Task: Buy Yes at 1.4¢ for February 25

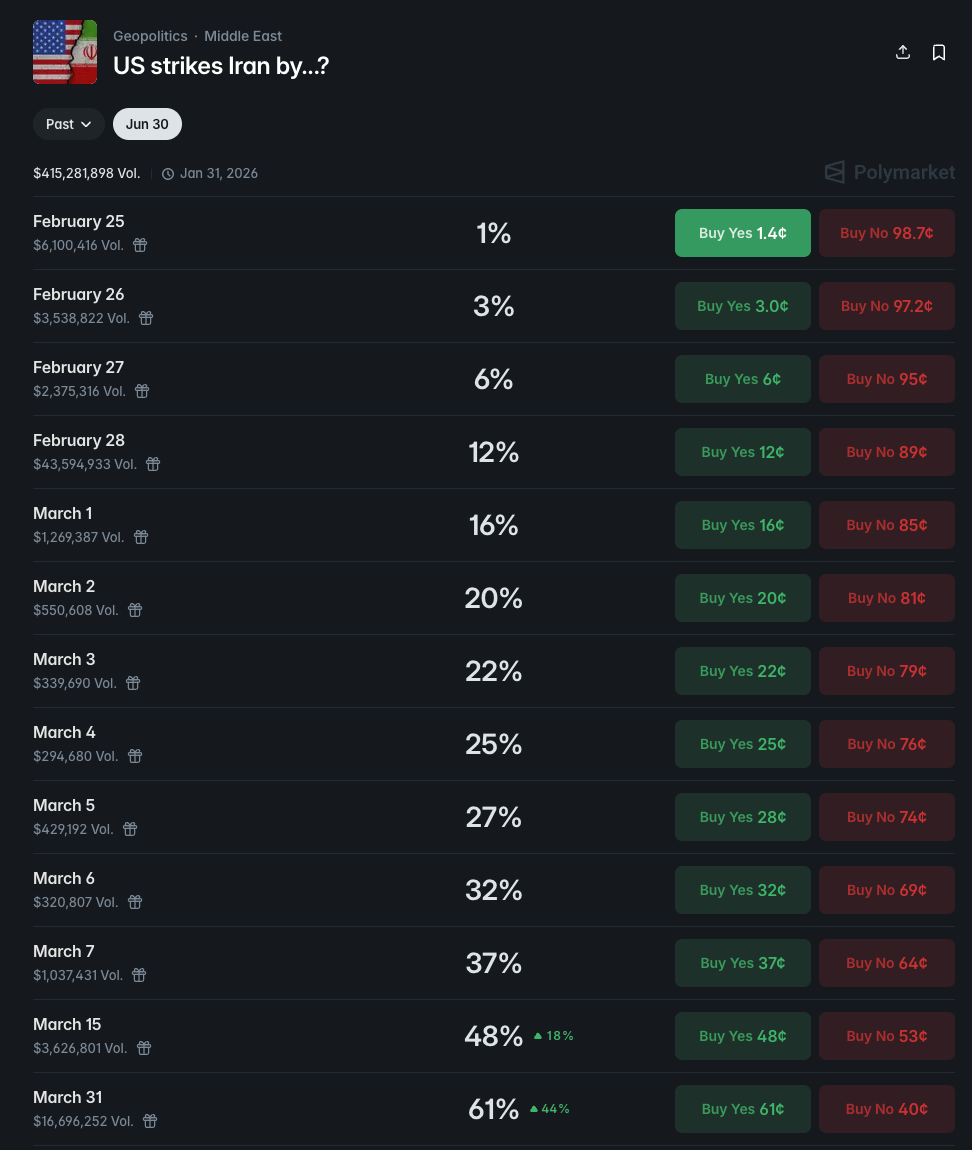Action: (742, 233)
